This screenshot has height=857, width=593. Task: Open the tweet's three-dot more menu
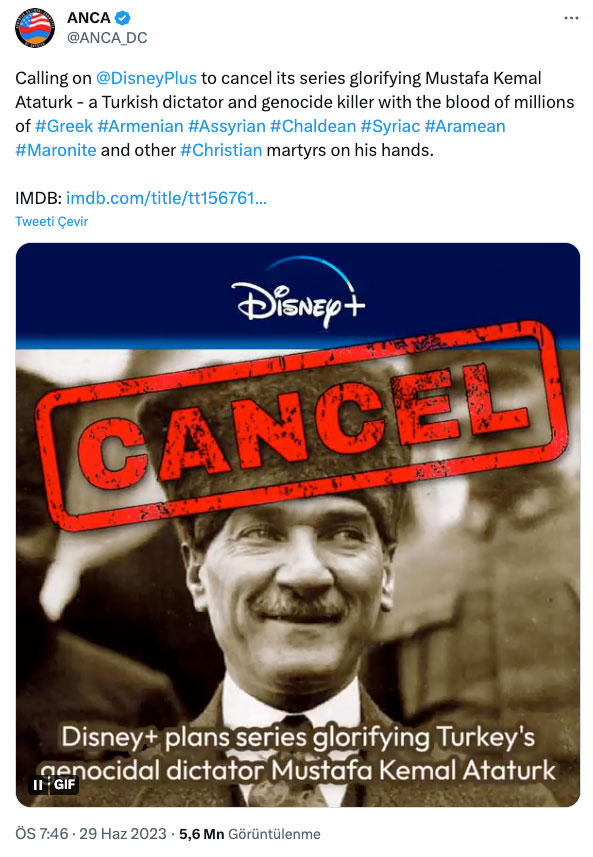571,18
